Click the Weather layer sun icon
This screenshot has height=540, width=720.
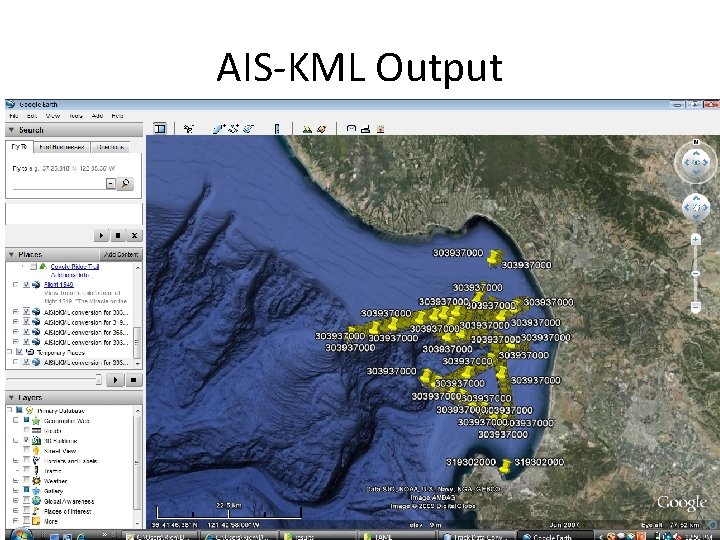36,481
